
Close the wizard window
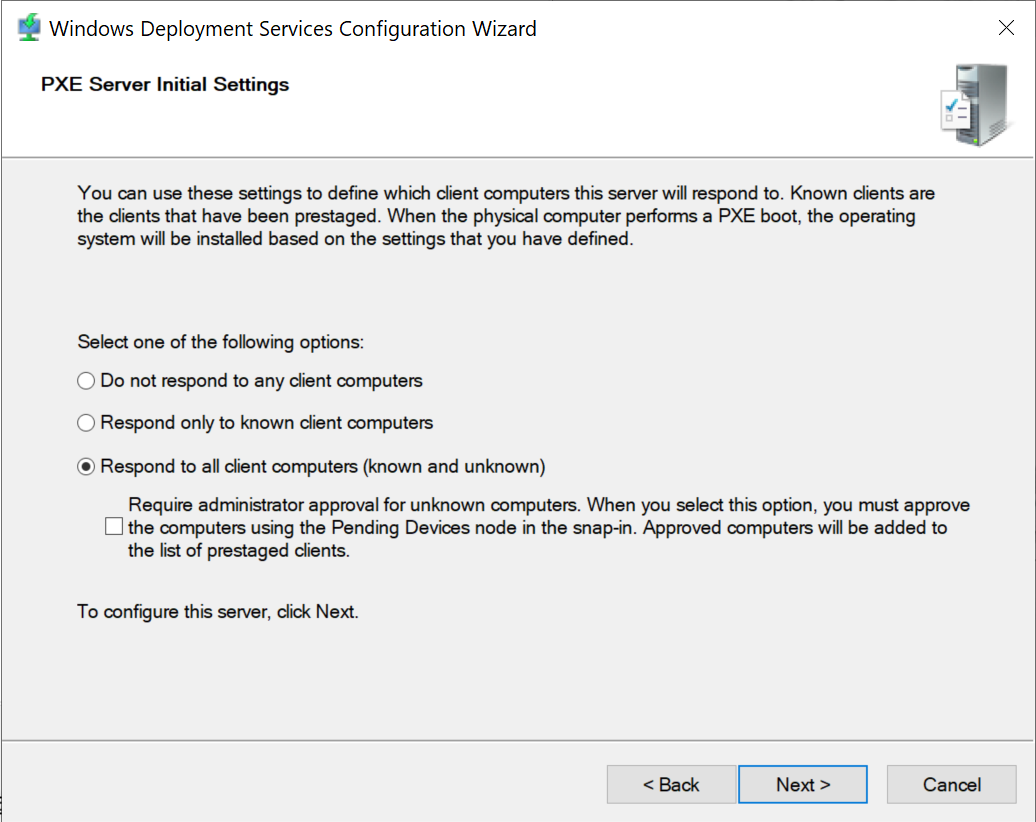1006,27
